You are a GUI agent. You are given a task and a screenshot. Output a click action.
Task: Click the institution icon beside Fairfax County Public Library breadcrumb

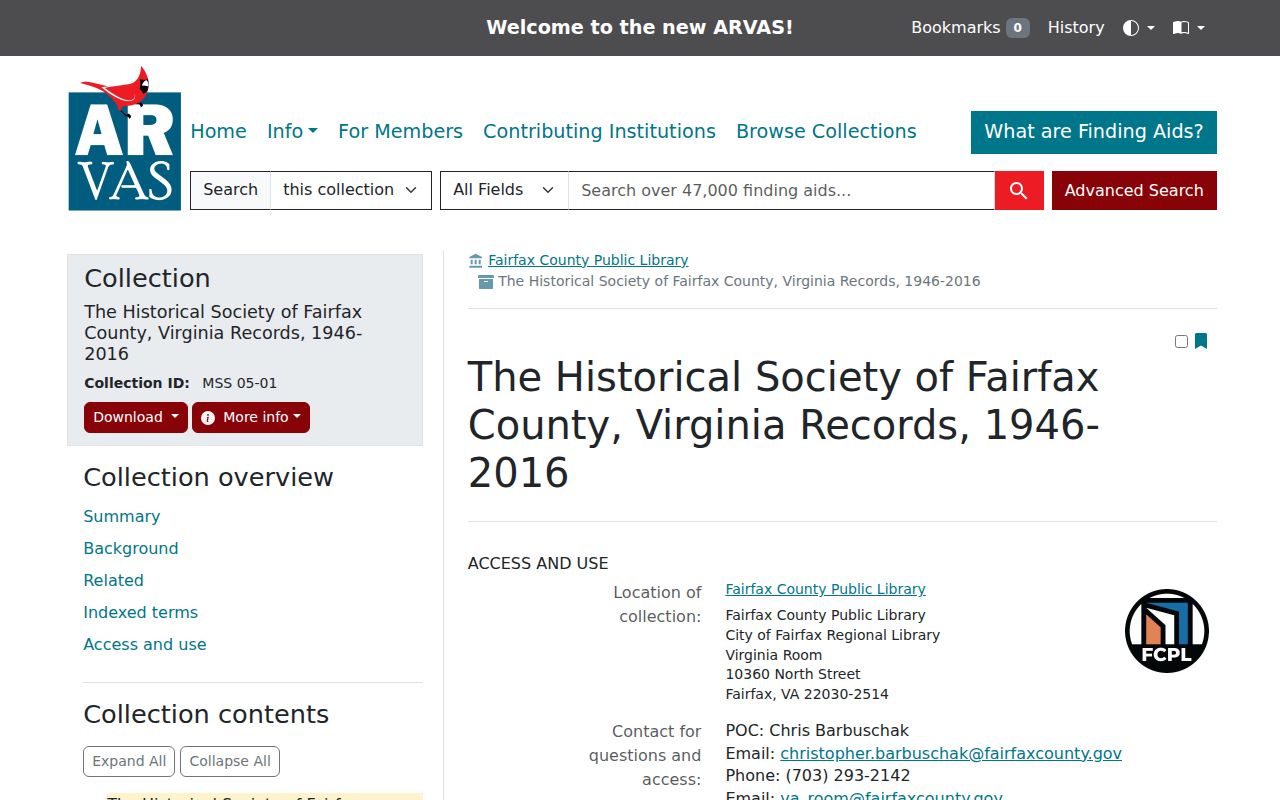click(x=476, y=260)
